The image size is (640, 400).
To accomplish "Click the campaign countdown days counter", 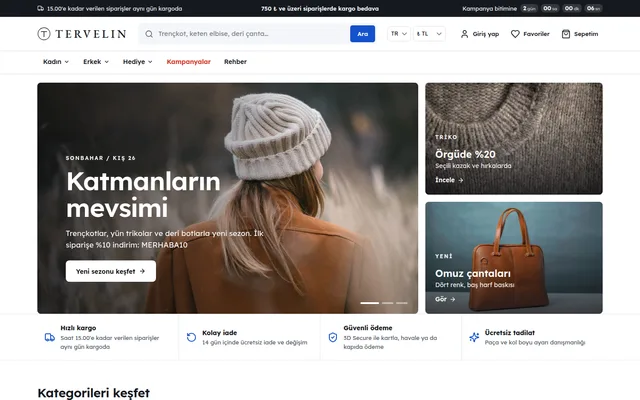I will click(x=529, y=9).
